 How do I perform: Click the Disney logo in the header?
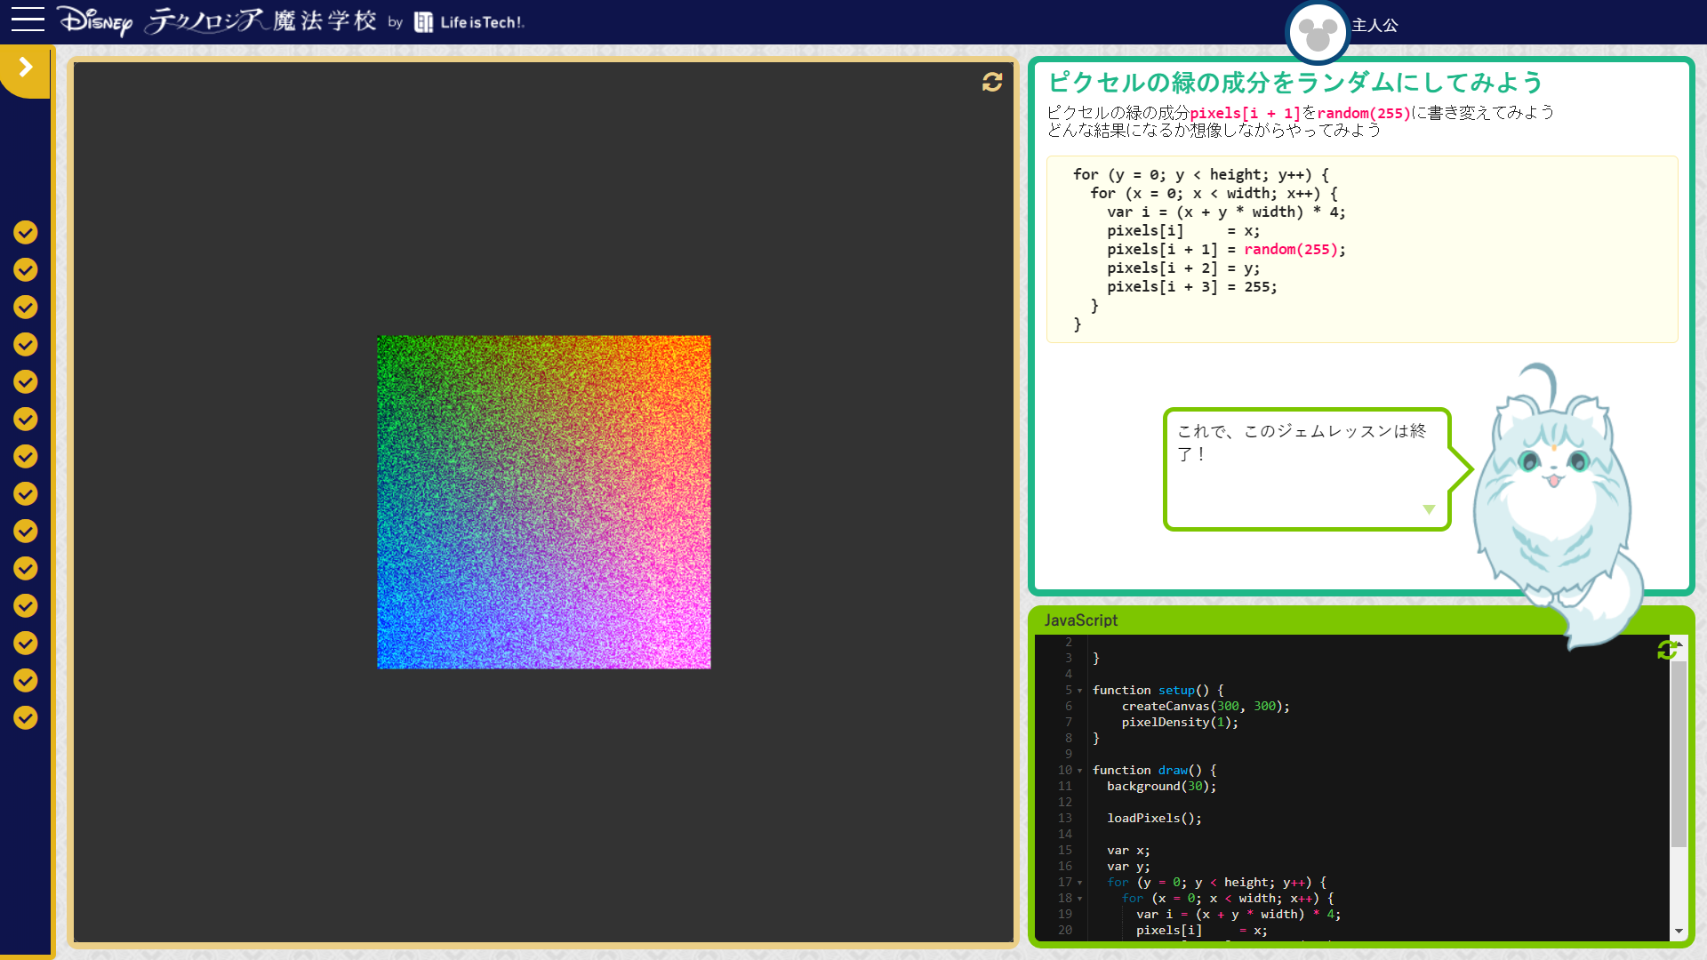(94, 21)
